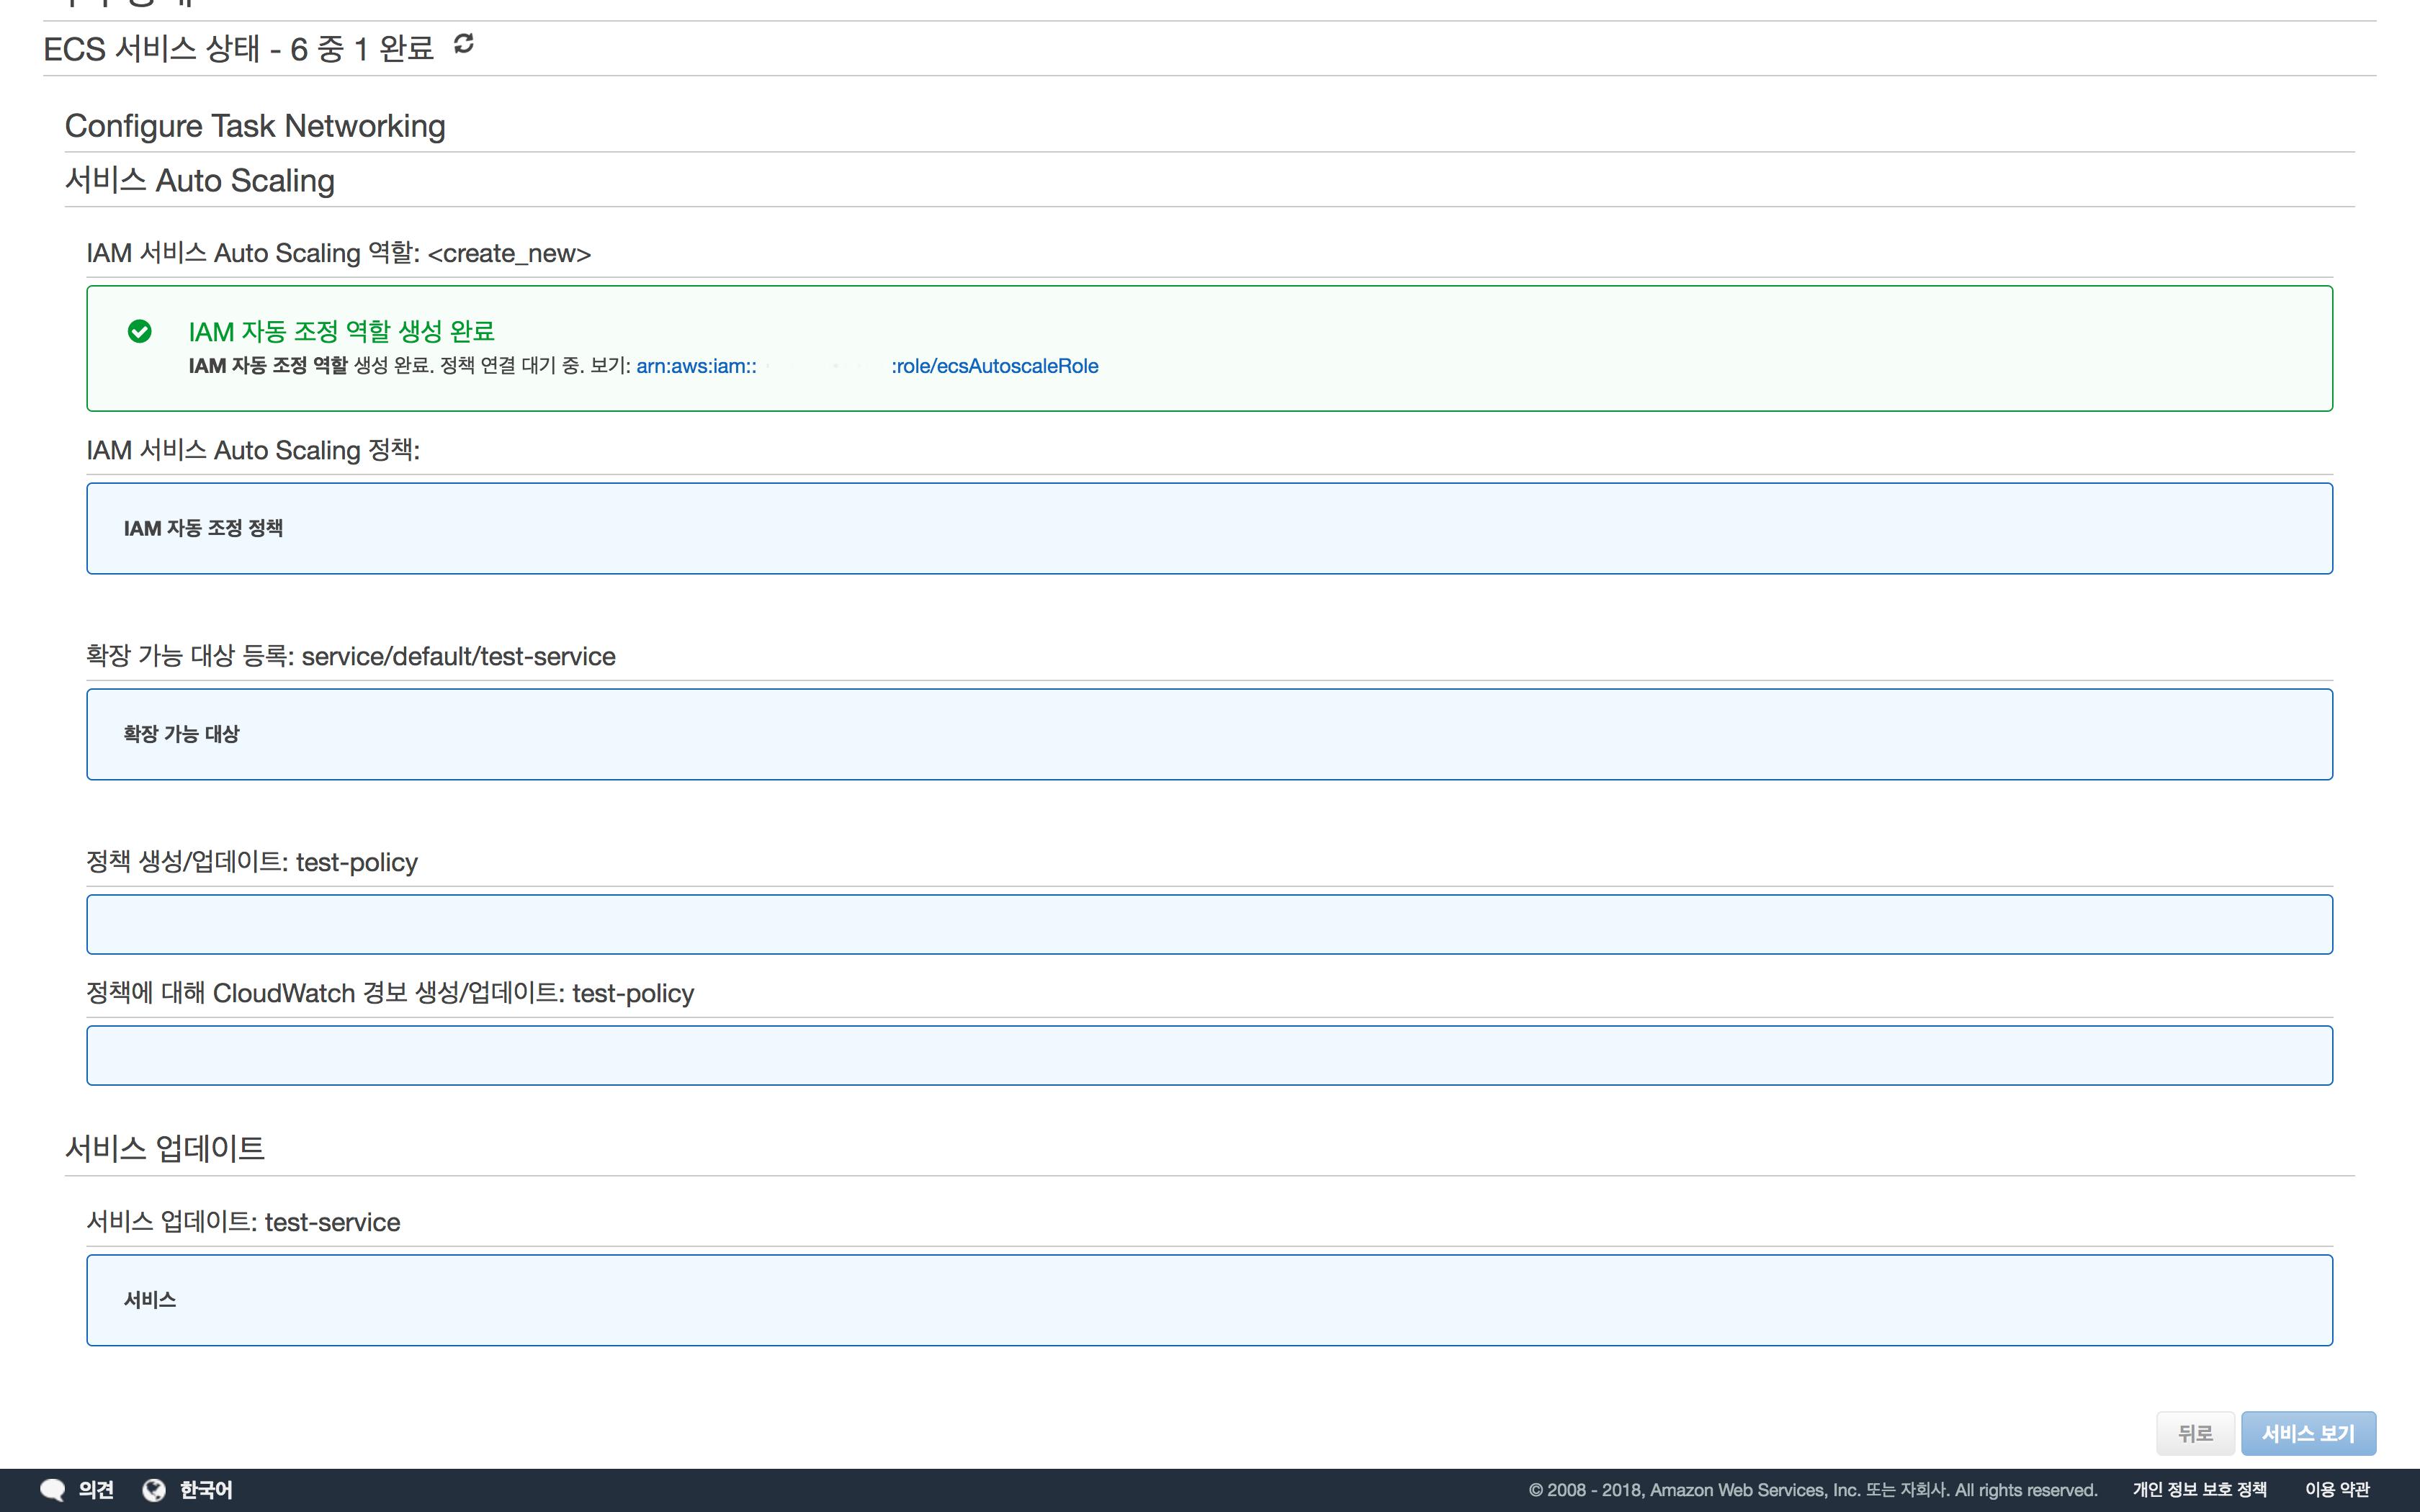2420x1512 pixels.
Task: Click the 서비스 업데이트 section heading
Action: 165,1148
